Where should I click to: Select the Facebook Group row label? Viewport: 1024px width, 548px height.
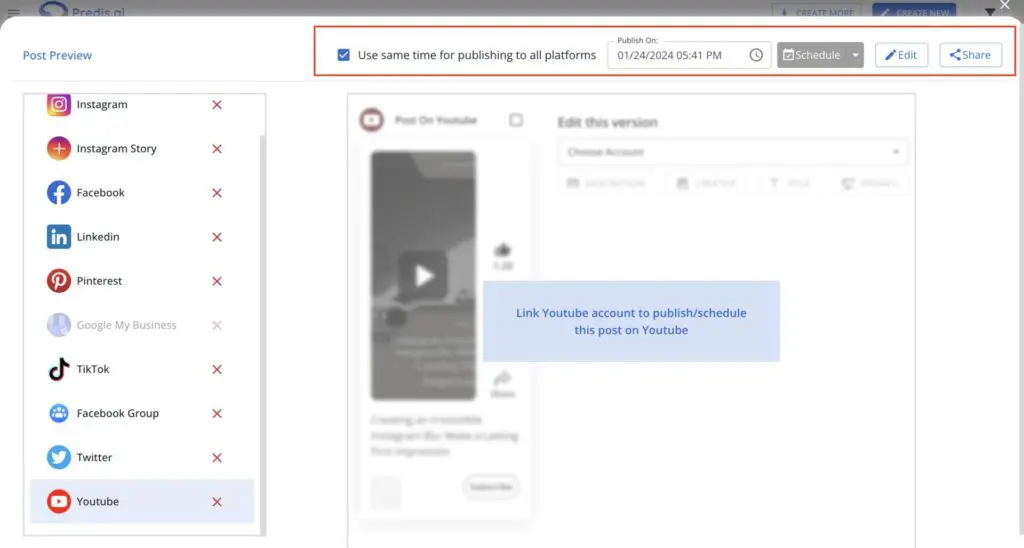click(118, 413)
